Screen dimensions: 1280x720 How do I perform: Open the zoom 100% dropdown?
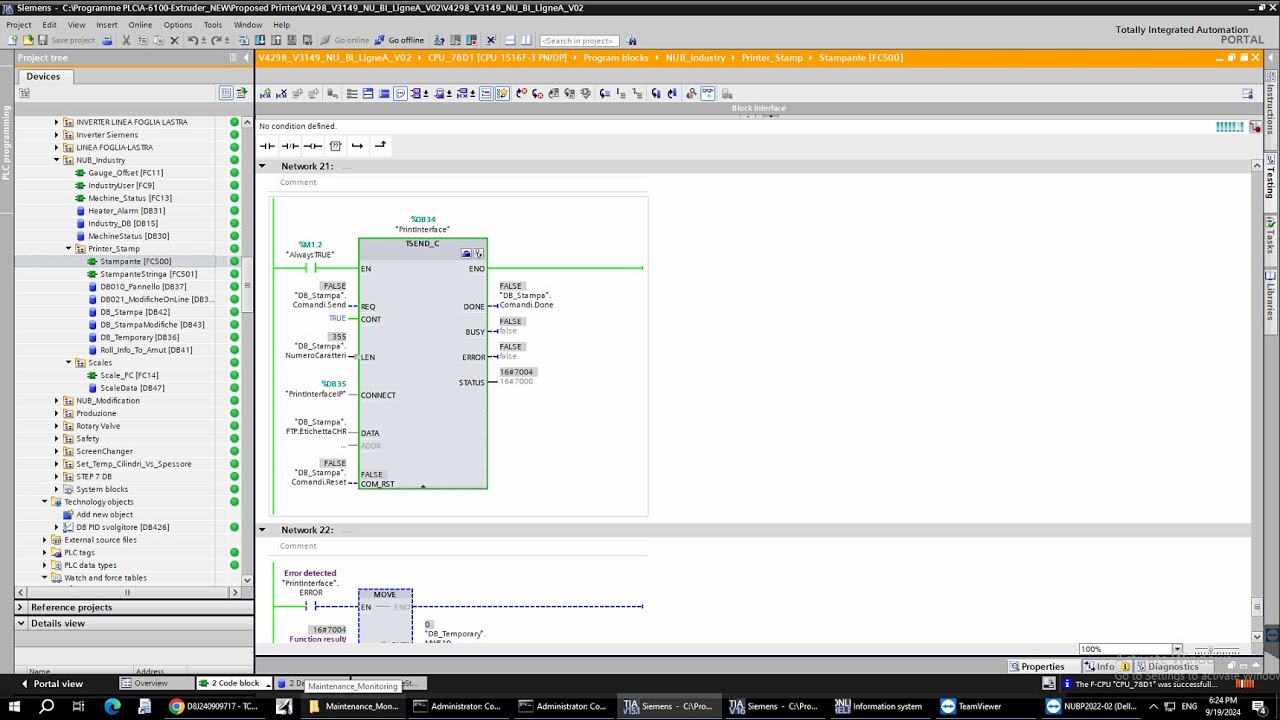point(1177,650)
